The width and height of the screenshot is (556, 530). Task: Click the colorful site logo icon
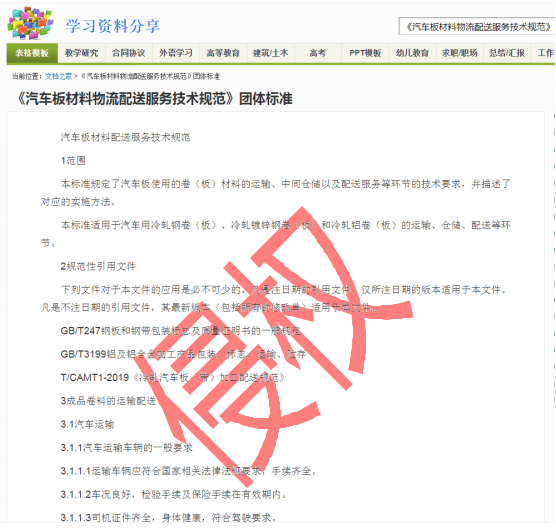tap(30, 23)
